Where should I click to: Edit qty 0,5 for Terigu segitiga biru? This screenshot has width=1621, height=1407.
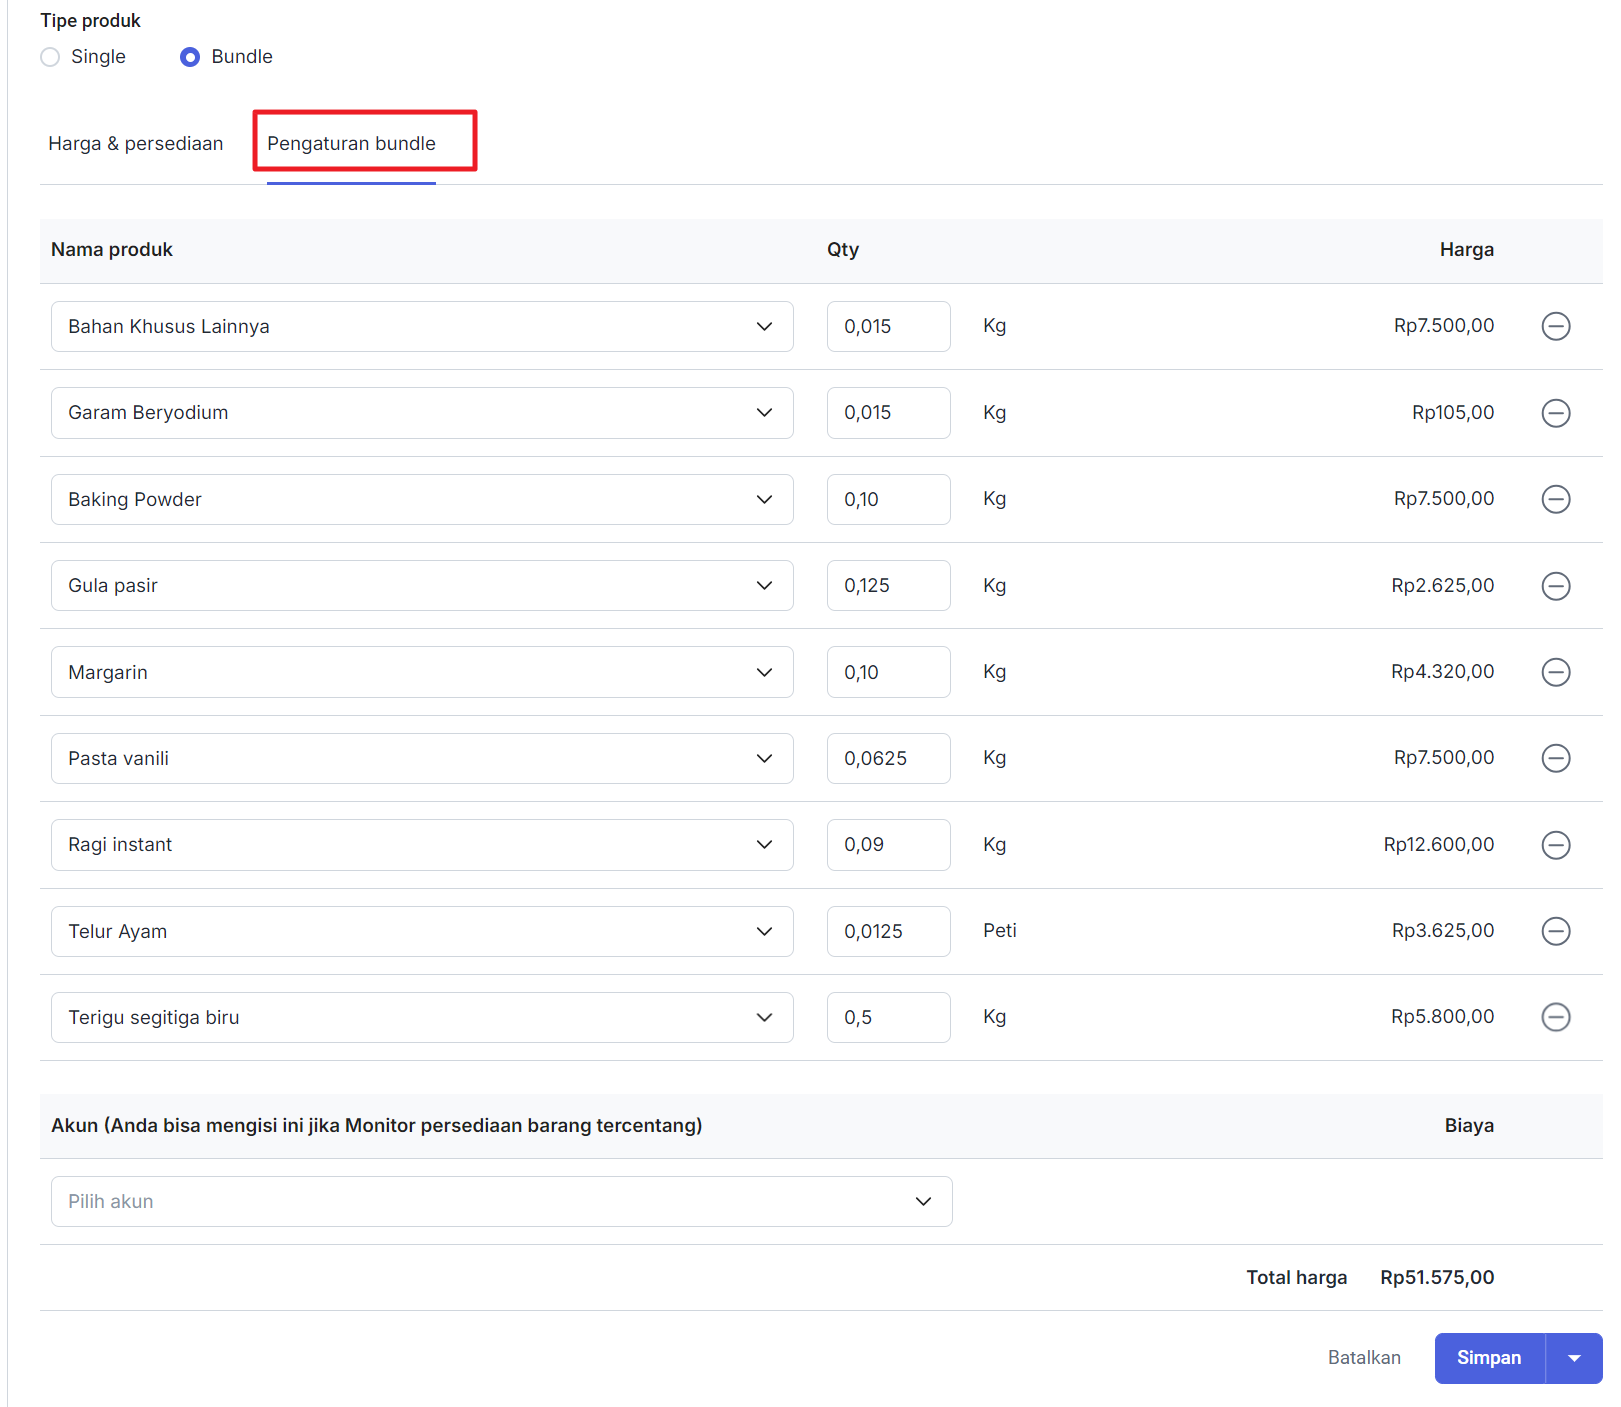click(888, 1017)
